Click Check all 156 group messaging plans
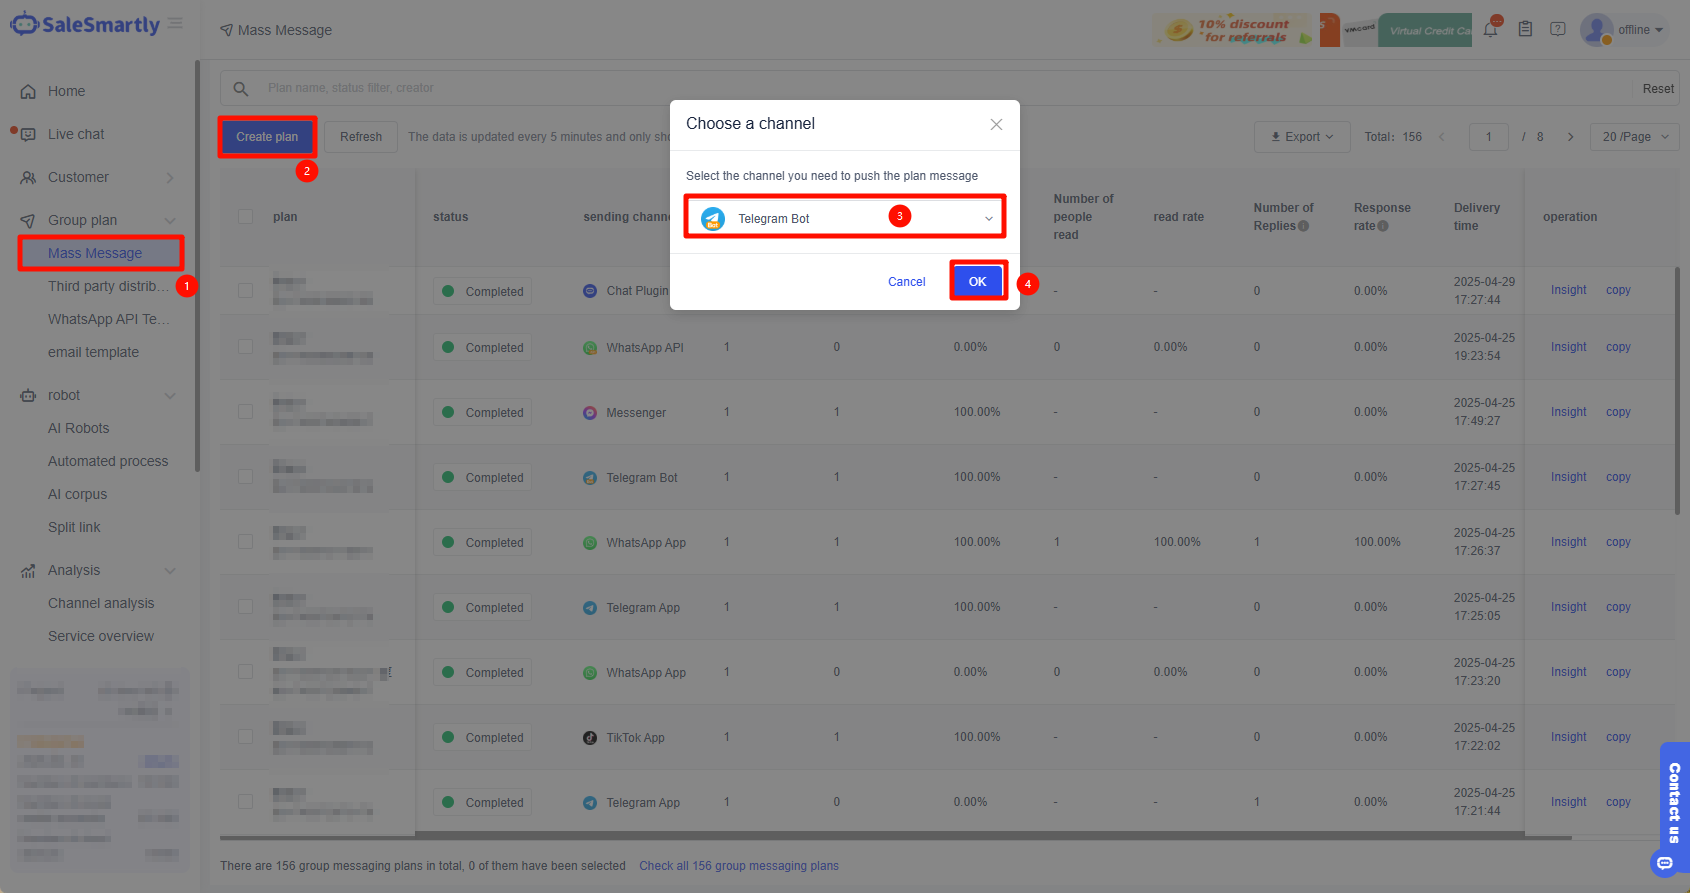The width and height of the screenshot is (1690, 893). (739, 866)
